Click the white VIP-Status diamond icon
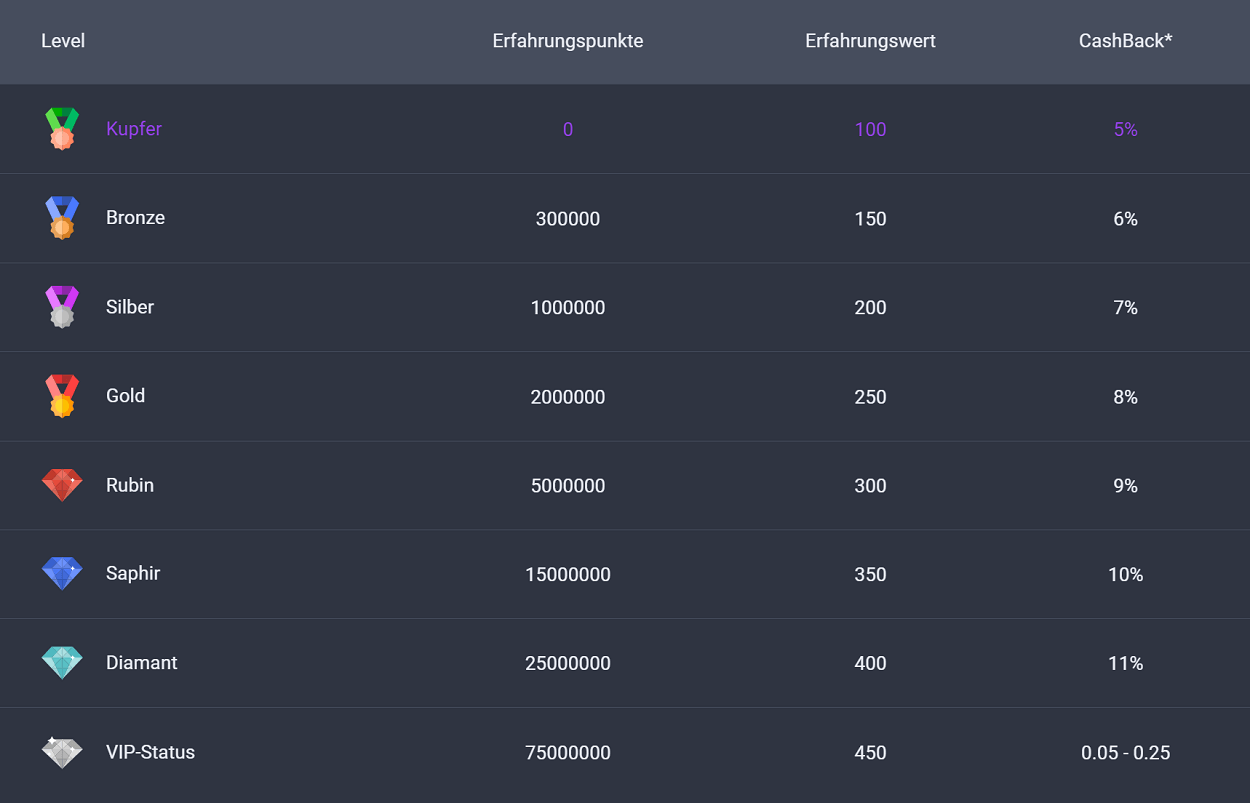 point(61,751)
